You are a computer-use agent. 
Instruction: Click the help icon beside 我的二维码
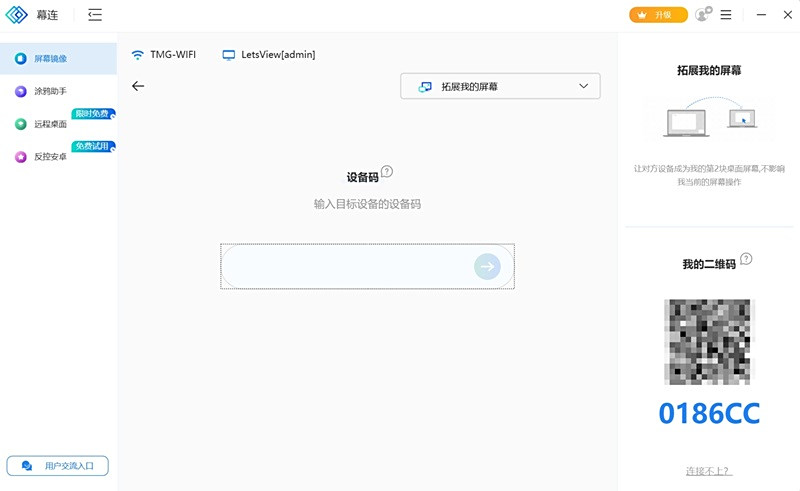(746, 259)
